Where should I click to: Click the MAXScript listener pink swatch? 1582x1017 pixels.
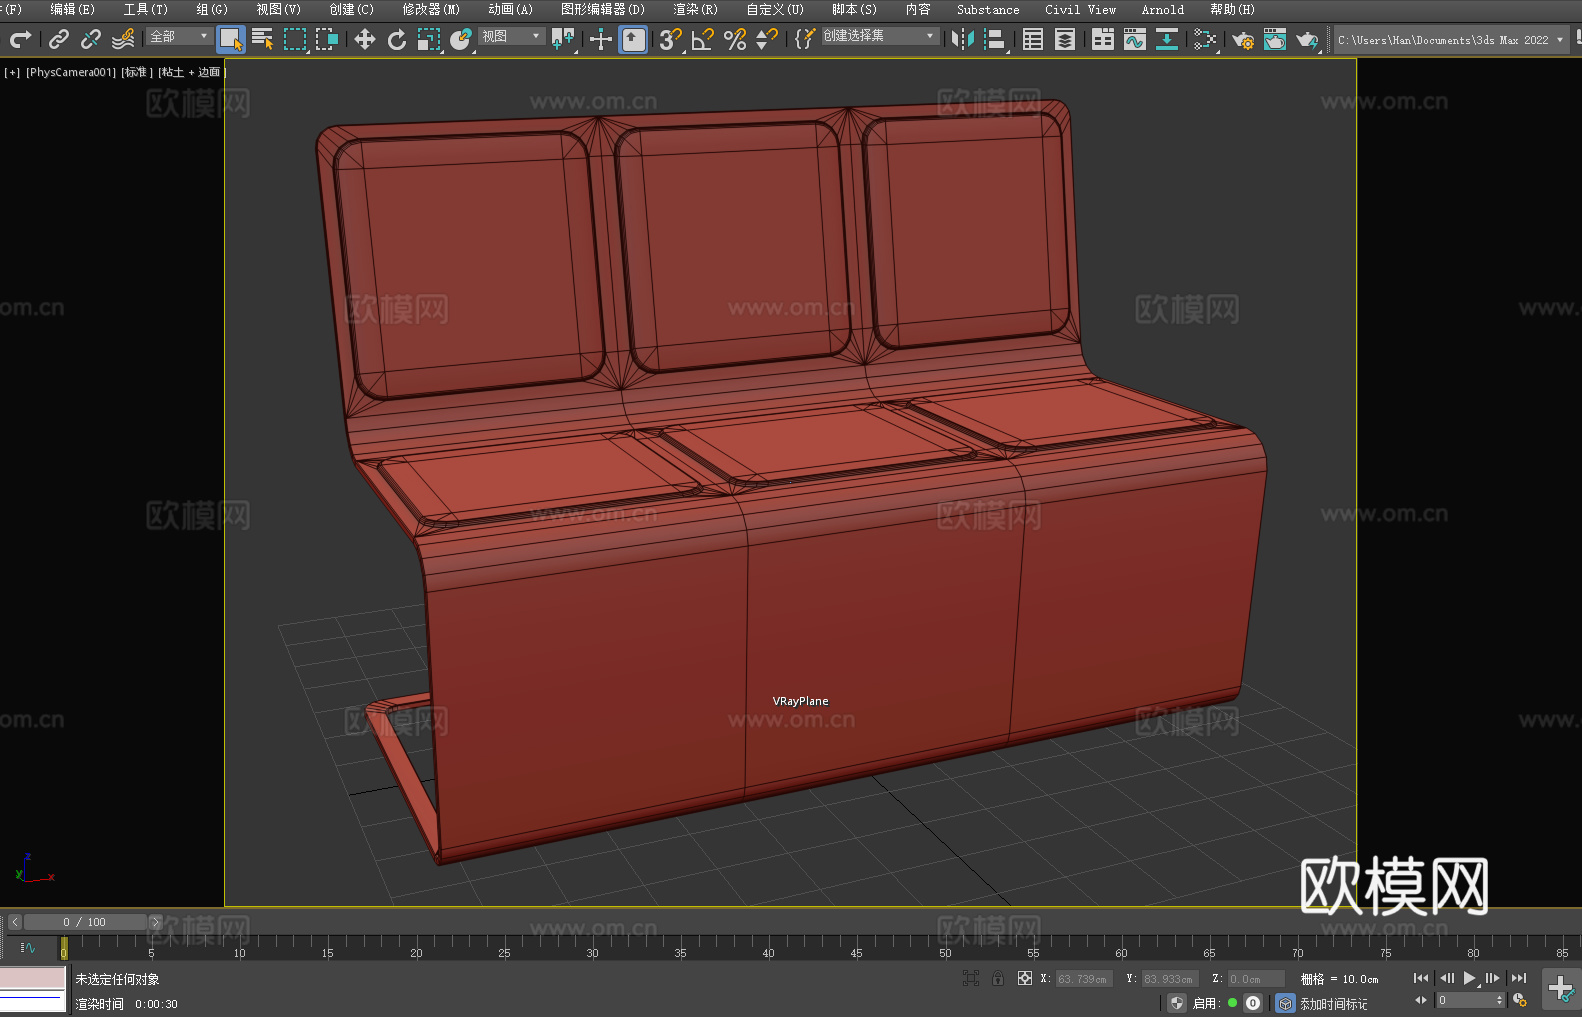pyautogui.click(x=33, y=977)
